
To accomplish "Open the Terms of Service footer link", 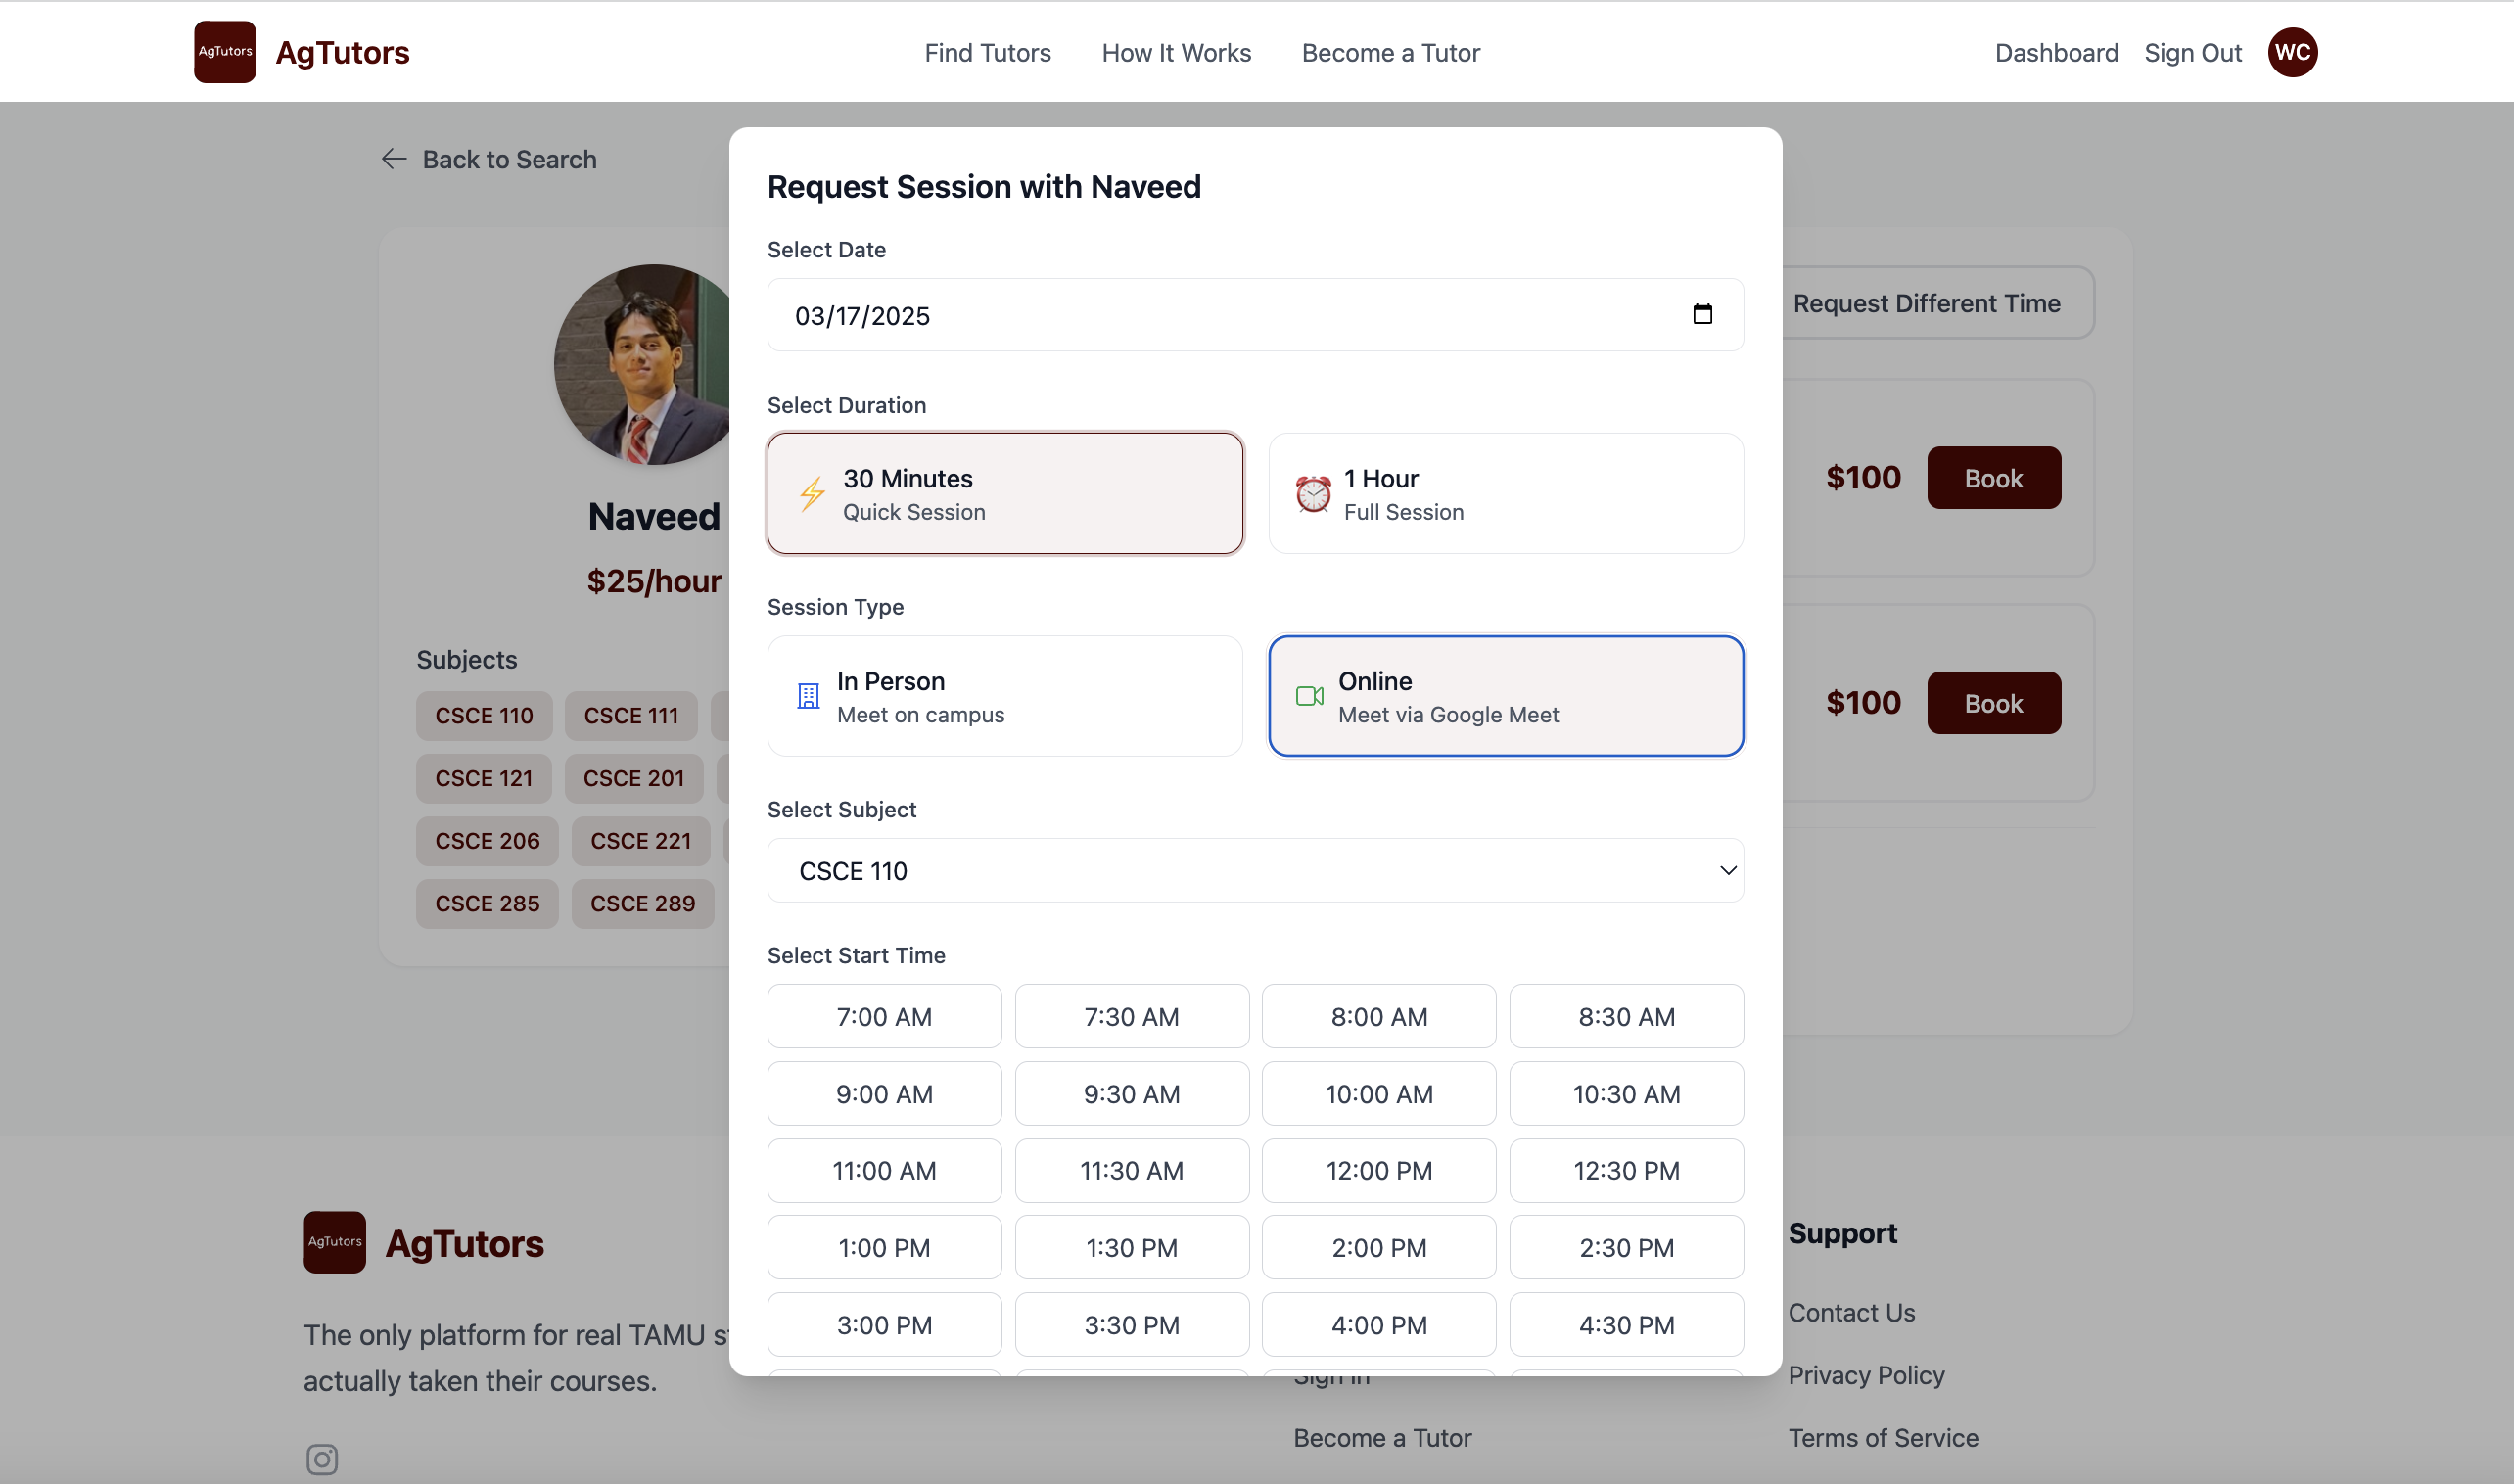I will 1883,1437.
